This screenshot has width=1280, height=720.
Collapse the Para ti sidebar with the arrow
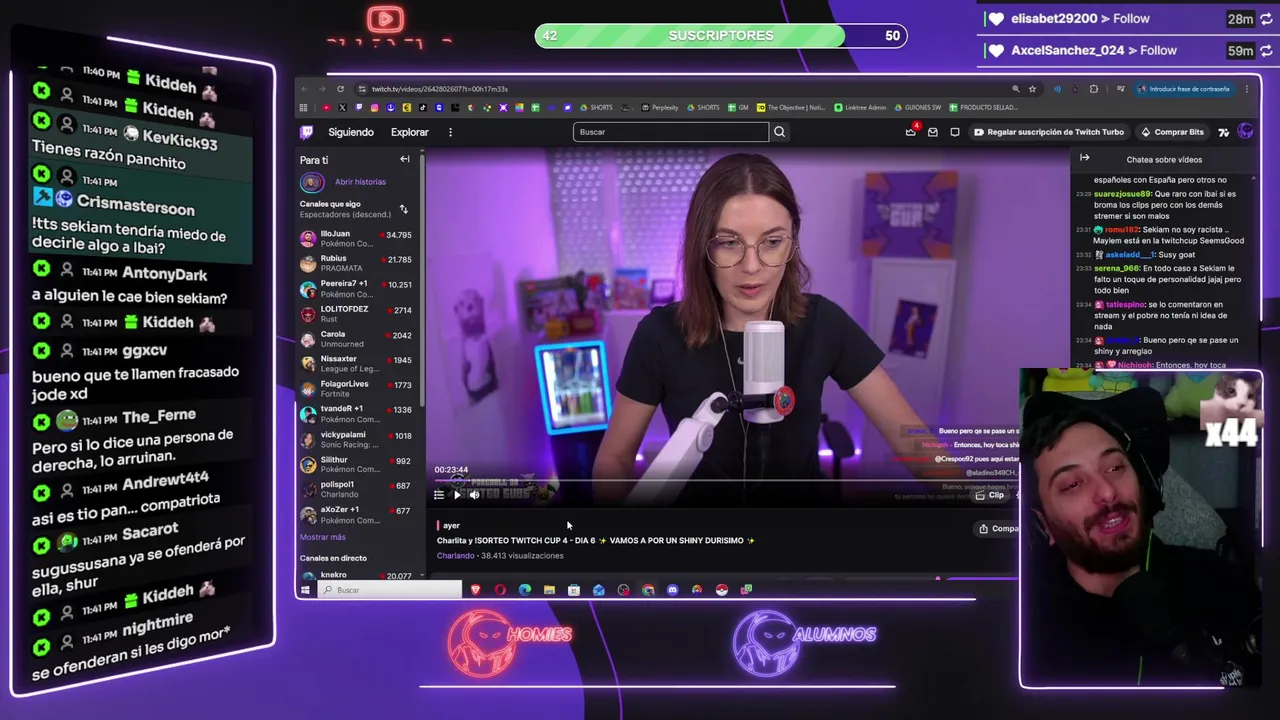click(x=405, y=159)
